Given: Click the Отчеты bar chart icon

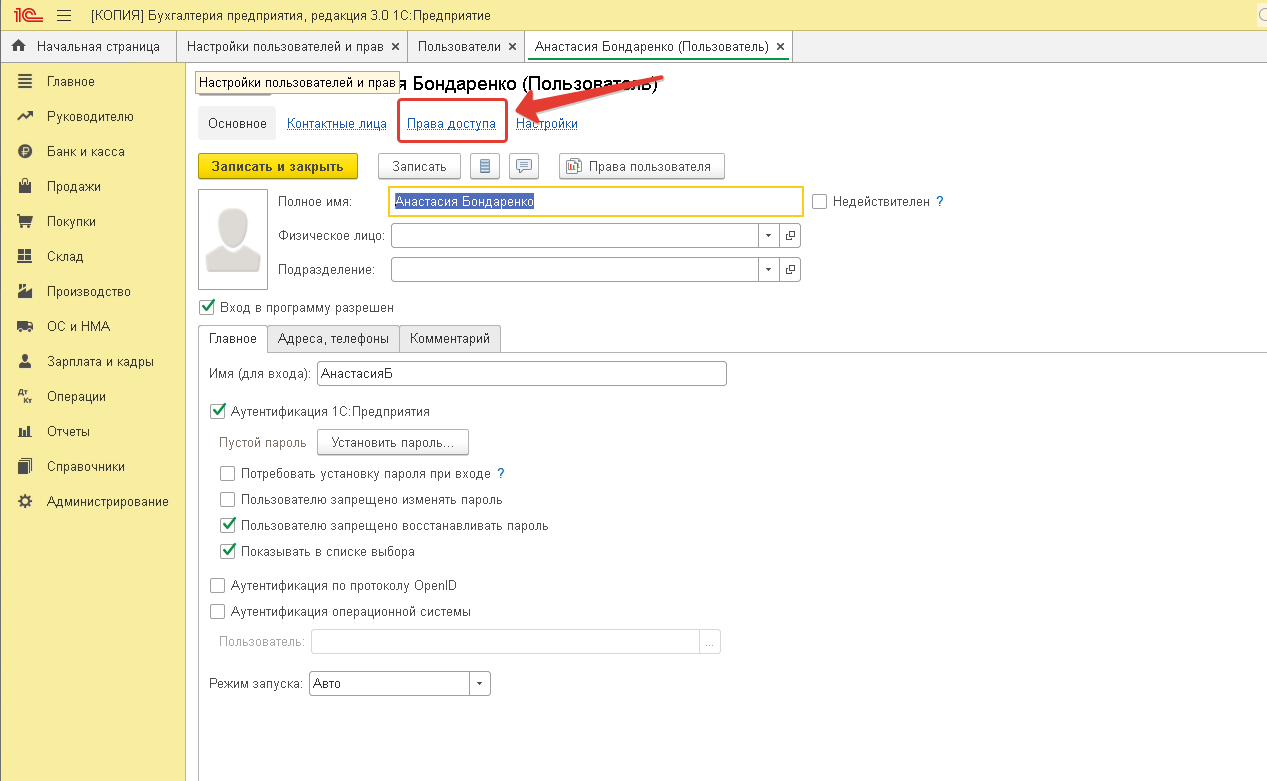Looking at the screenshot, I should click(26, 431).
